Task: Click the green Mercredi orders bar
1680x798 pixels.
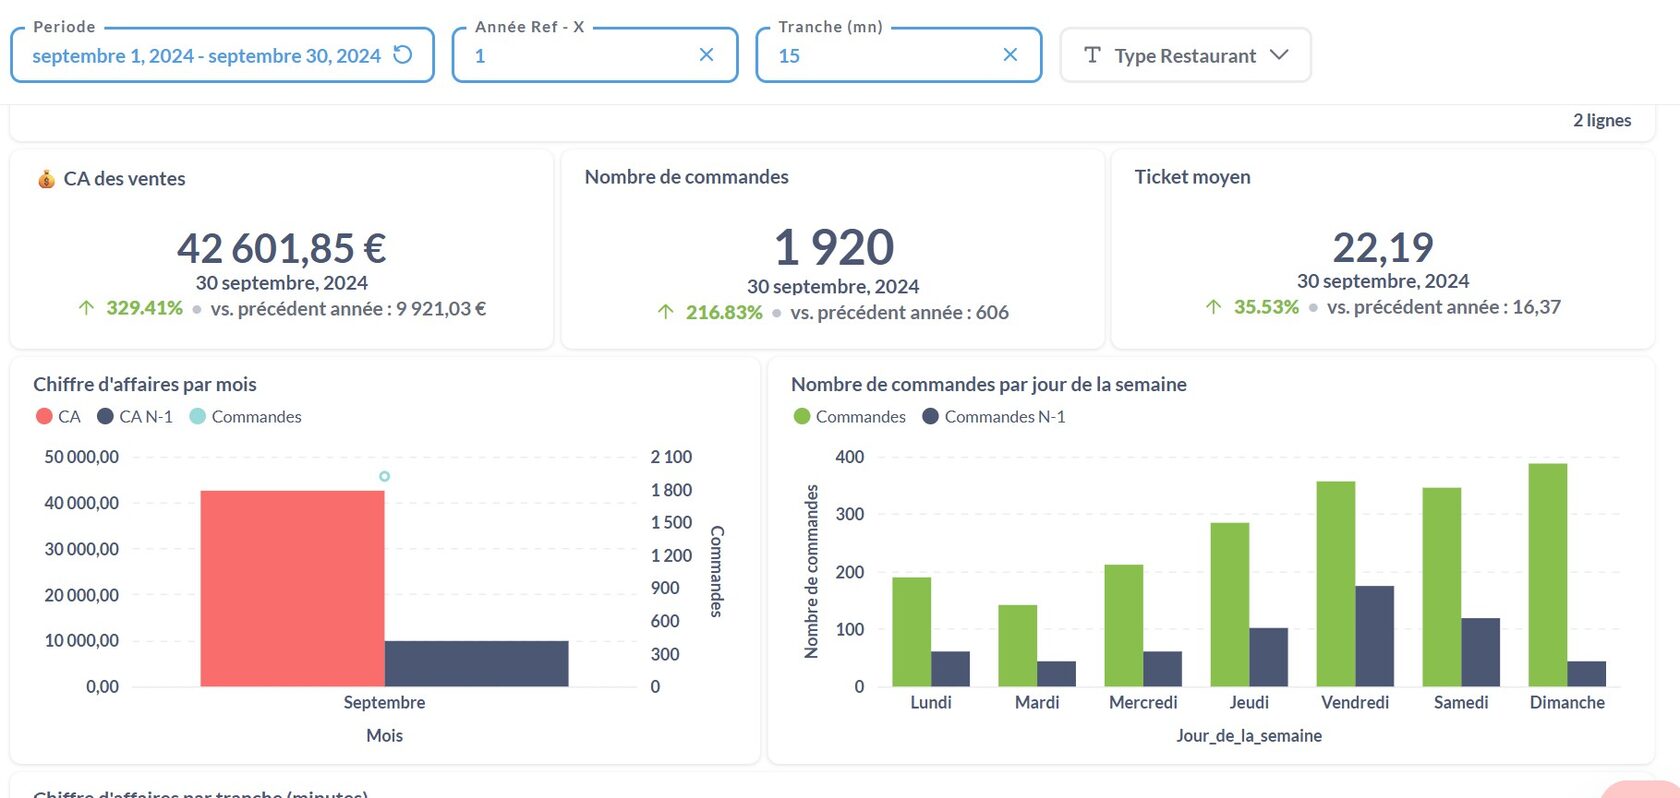Action: click(1123, 626)
